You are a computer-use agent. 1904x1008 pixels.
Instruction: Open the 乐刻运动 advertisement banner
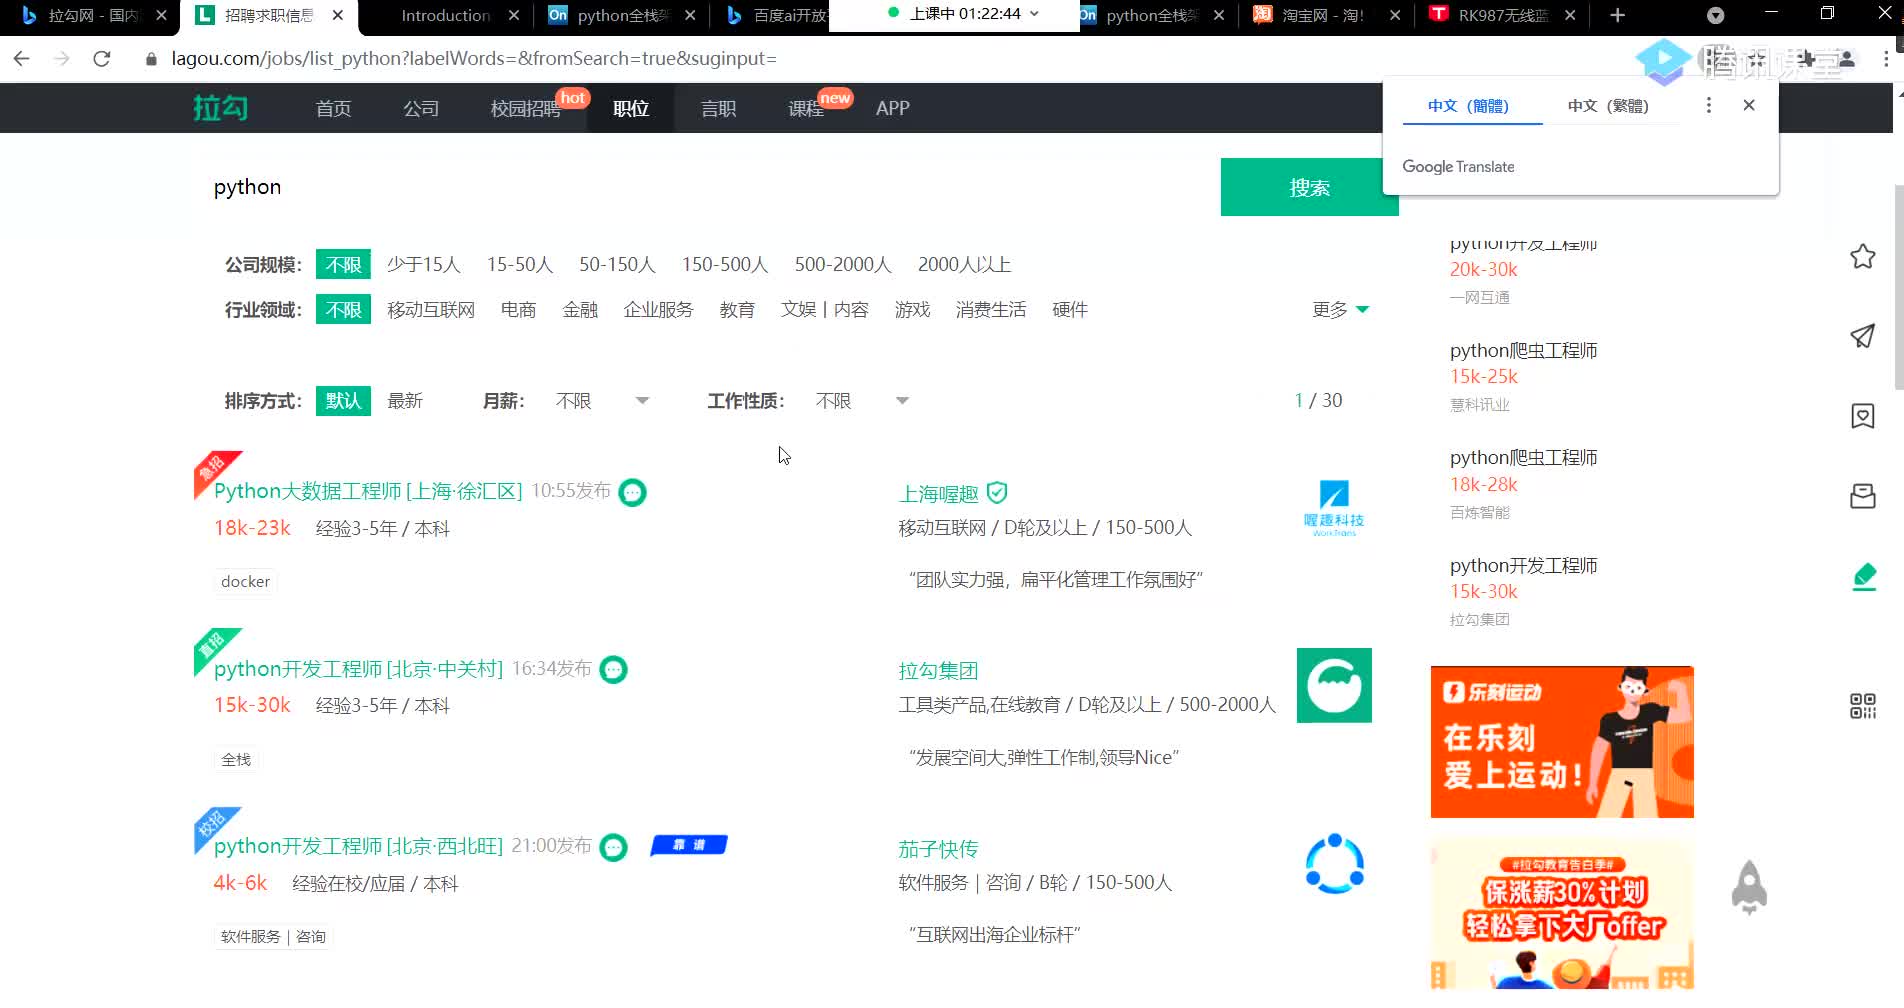click(x=1562, y=741)
